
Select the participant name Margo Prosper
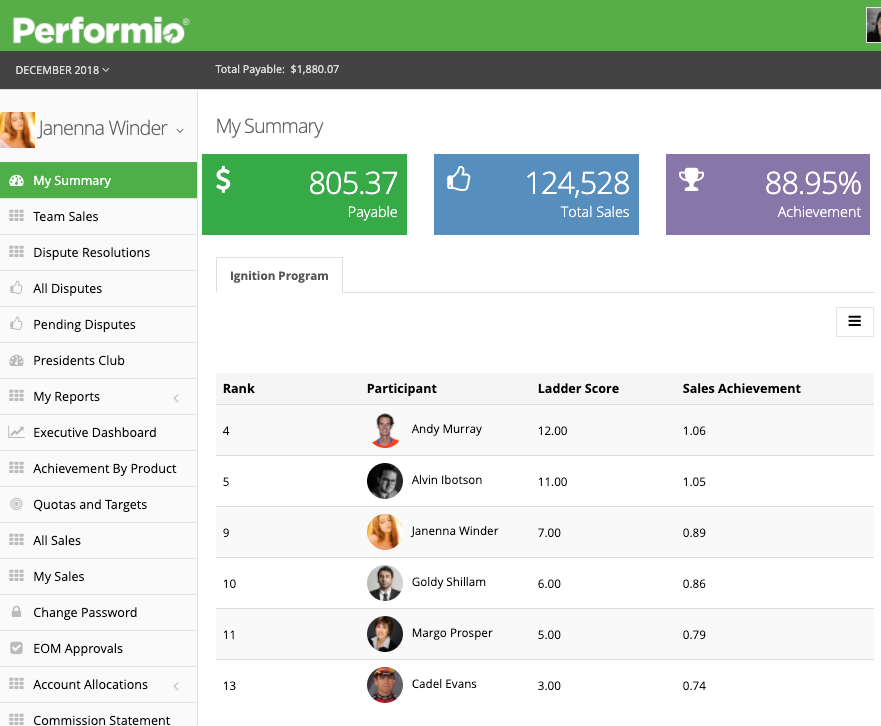(x=452, y=633)
